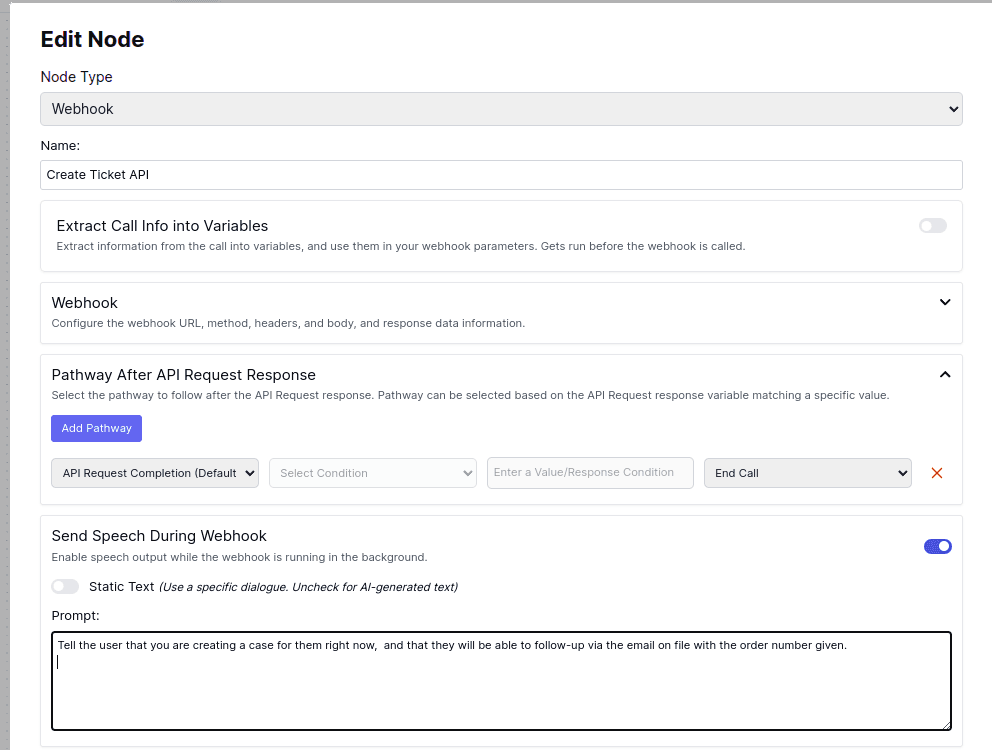The height and width of the screenshot is (750, 992).
Task: Click inside the Prompt text area
Action: click(x=501, y=690)
